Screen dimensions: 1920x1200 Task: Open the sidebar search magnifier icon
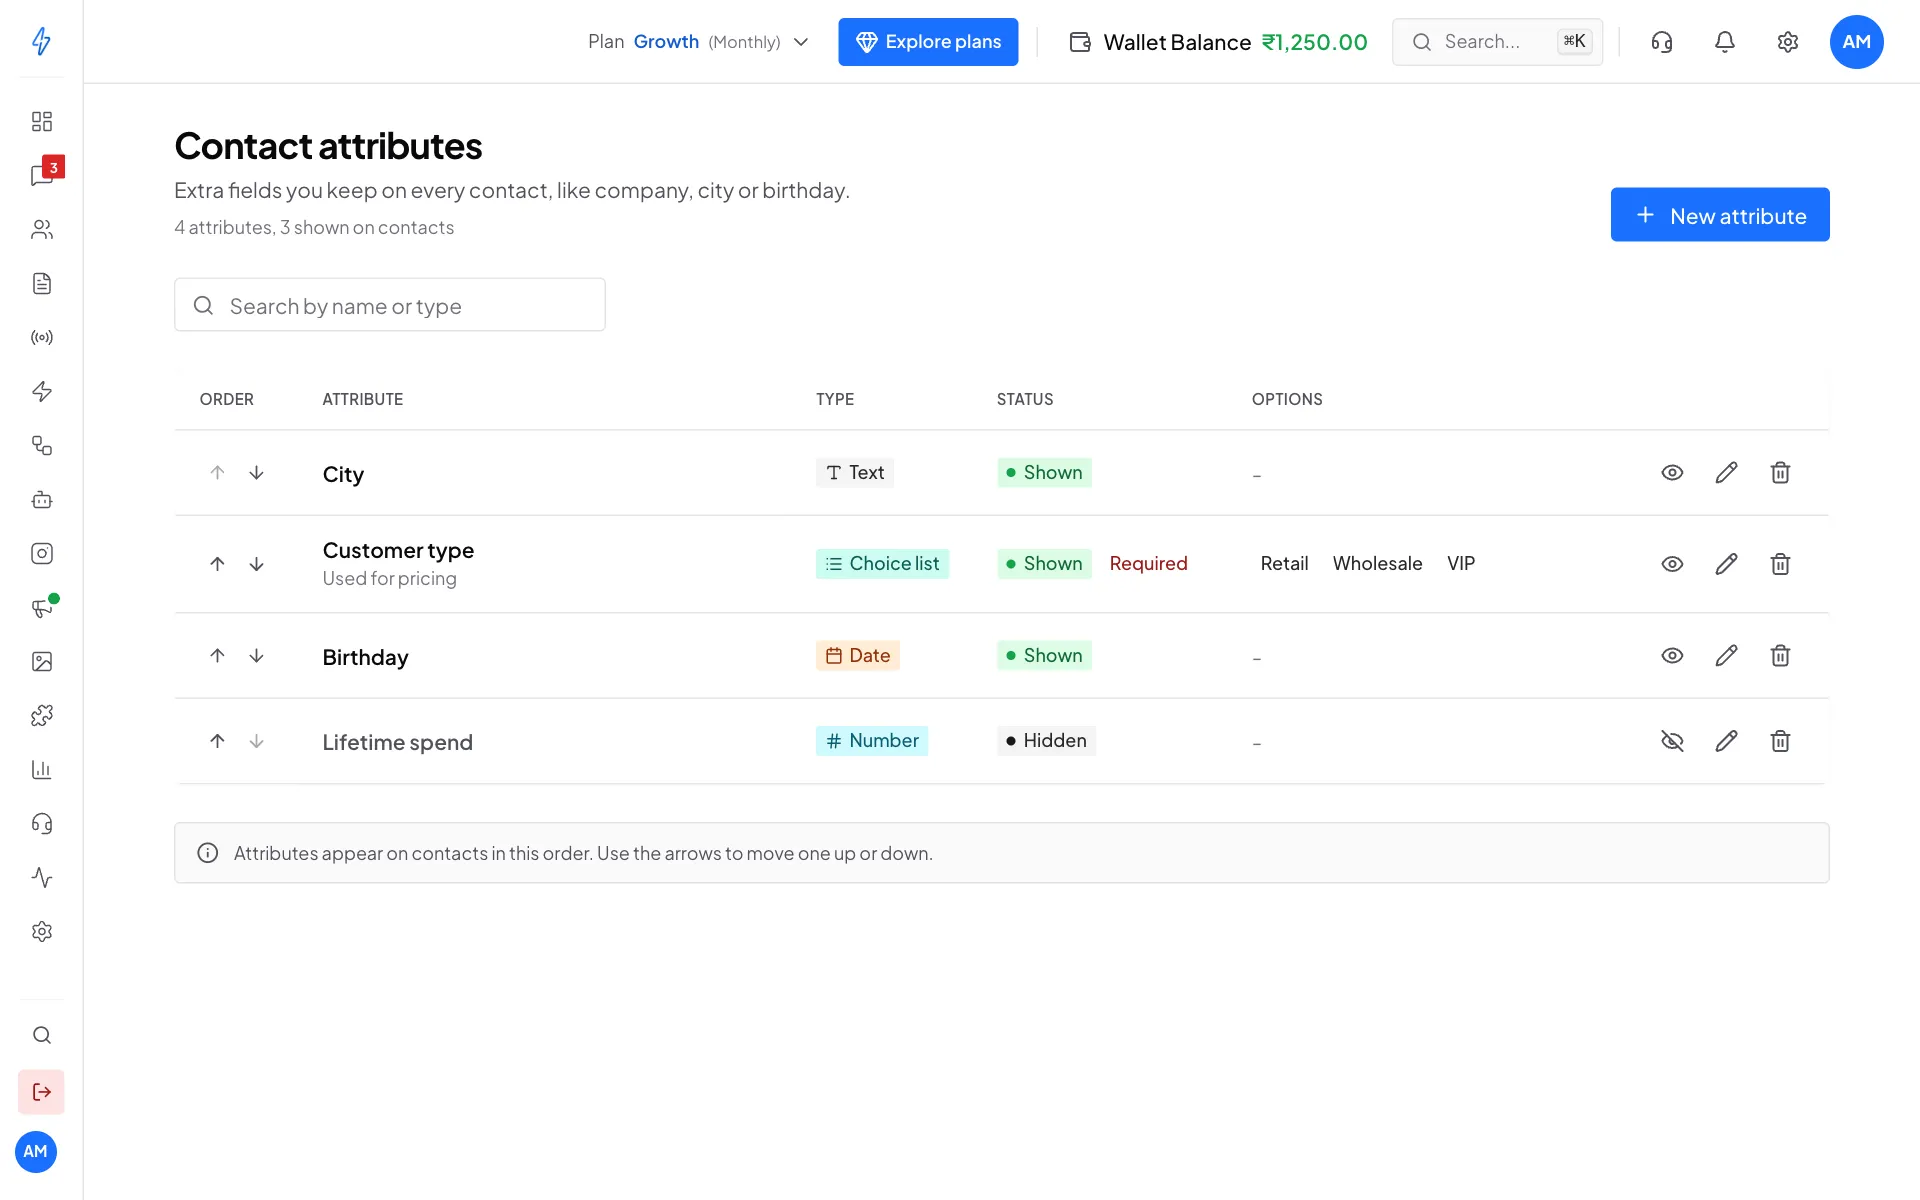click(x=41, y=1035)
